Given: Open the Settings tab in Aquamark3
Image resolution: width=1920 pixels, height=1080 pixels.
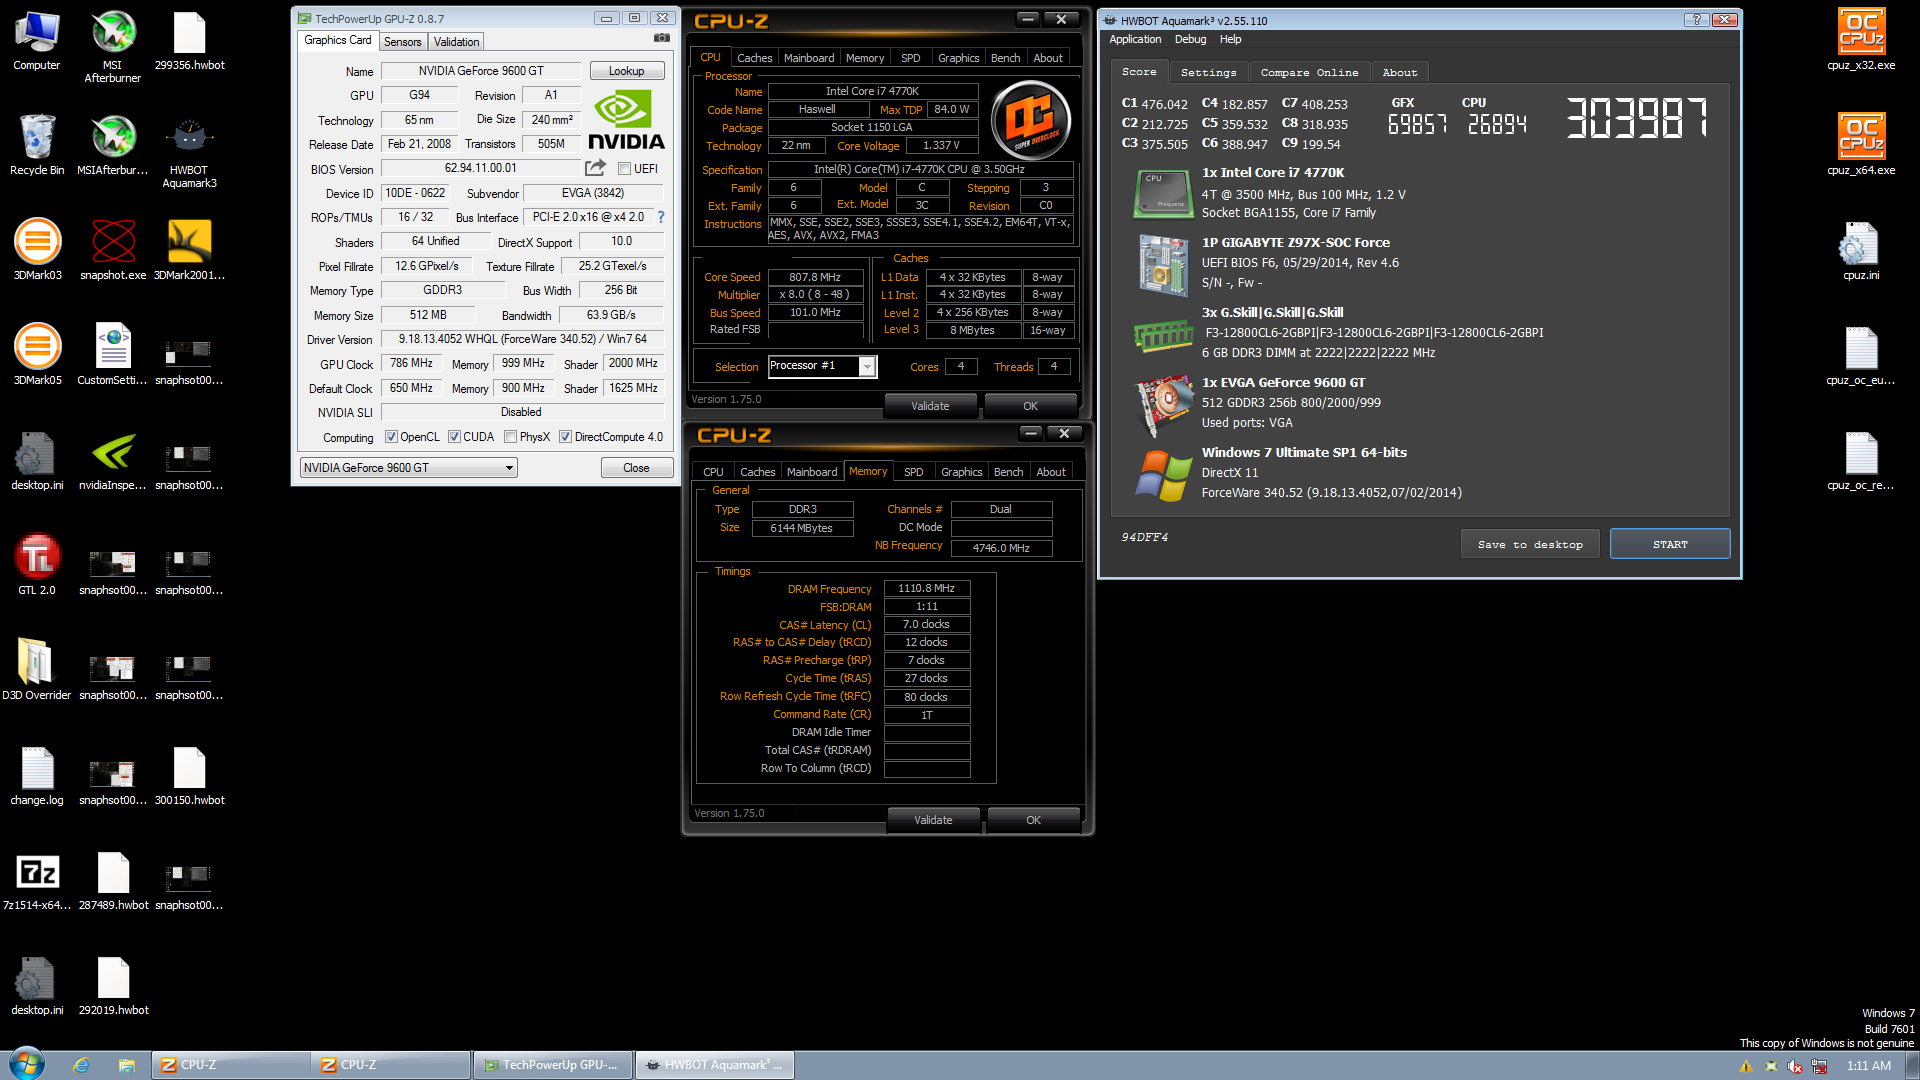Looking at the screenshot, I should [x=1208, y=72].
